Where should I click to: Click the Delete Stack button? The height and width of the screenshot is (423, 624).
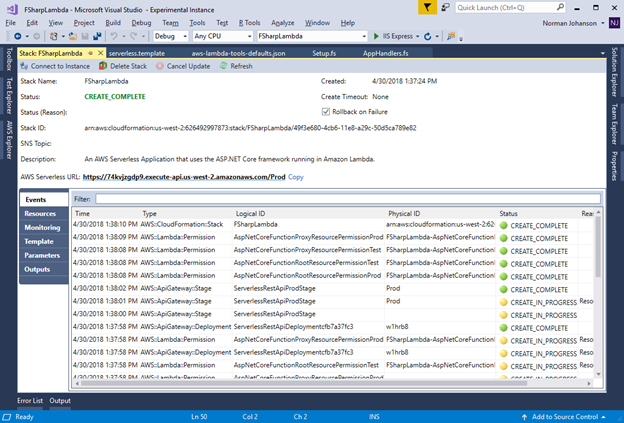[x=123, y=66]
